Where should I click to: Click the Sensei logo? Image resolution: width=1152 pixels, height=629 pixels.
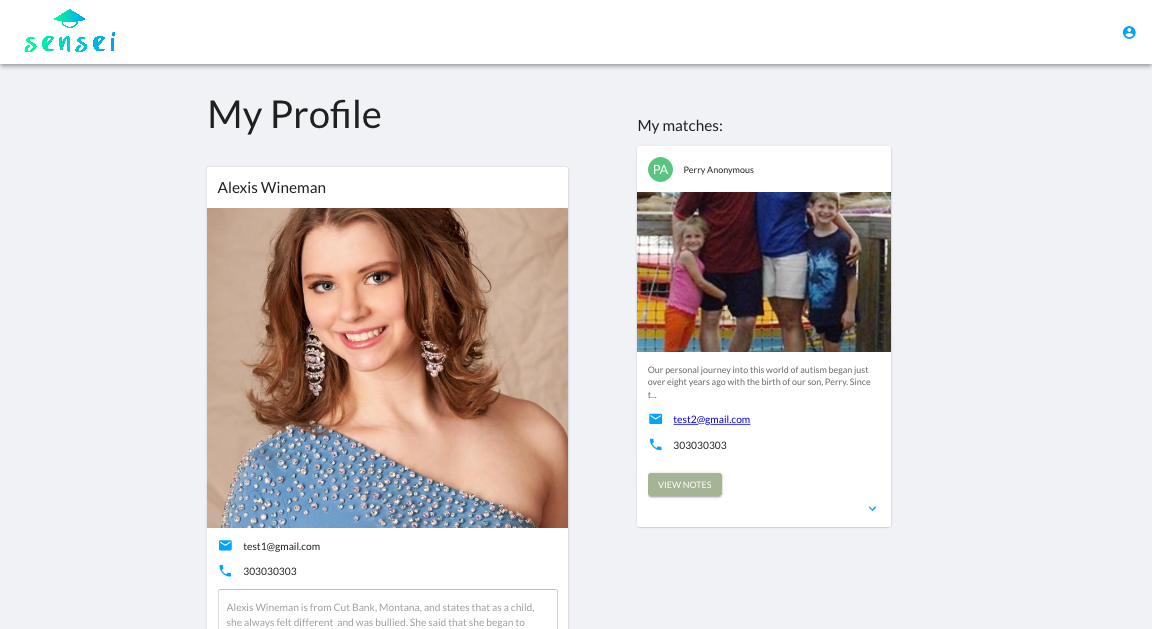tap(70, 32)
